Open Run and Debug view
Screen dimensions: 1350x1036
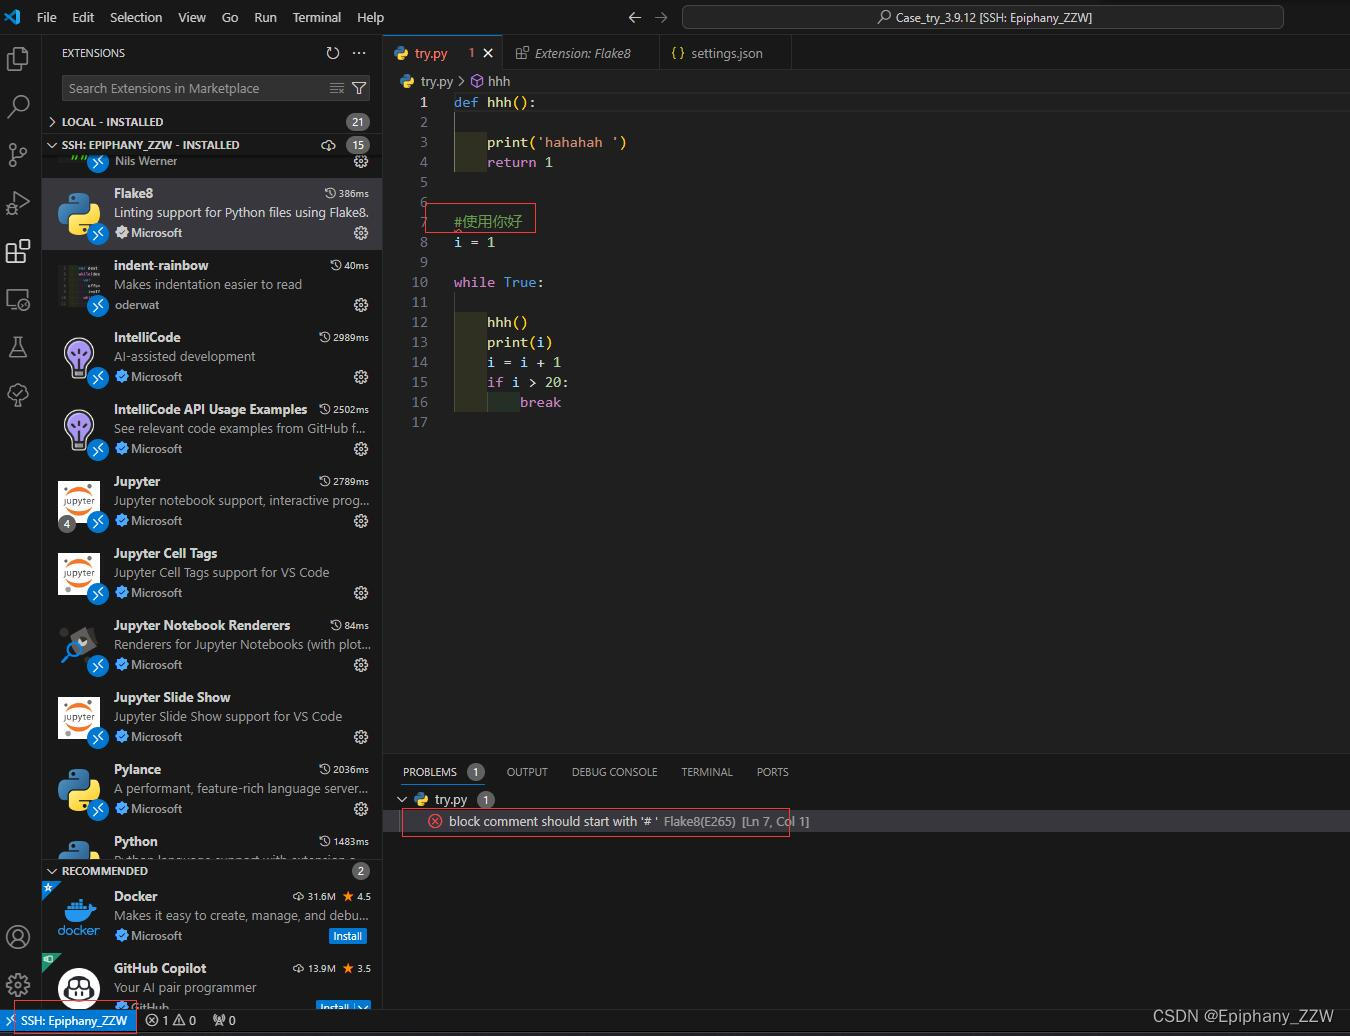pos(18,203)
